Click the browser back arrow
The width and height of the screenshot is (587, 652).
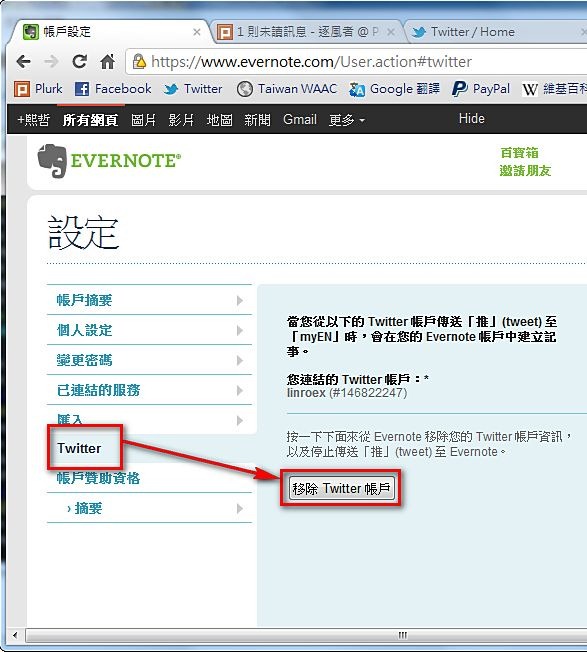point(23,62)
